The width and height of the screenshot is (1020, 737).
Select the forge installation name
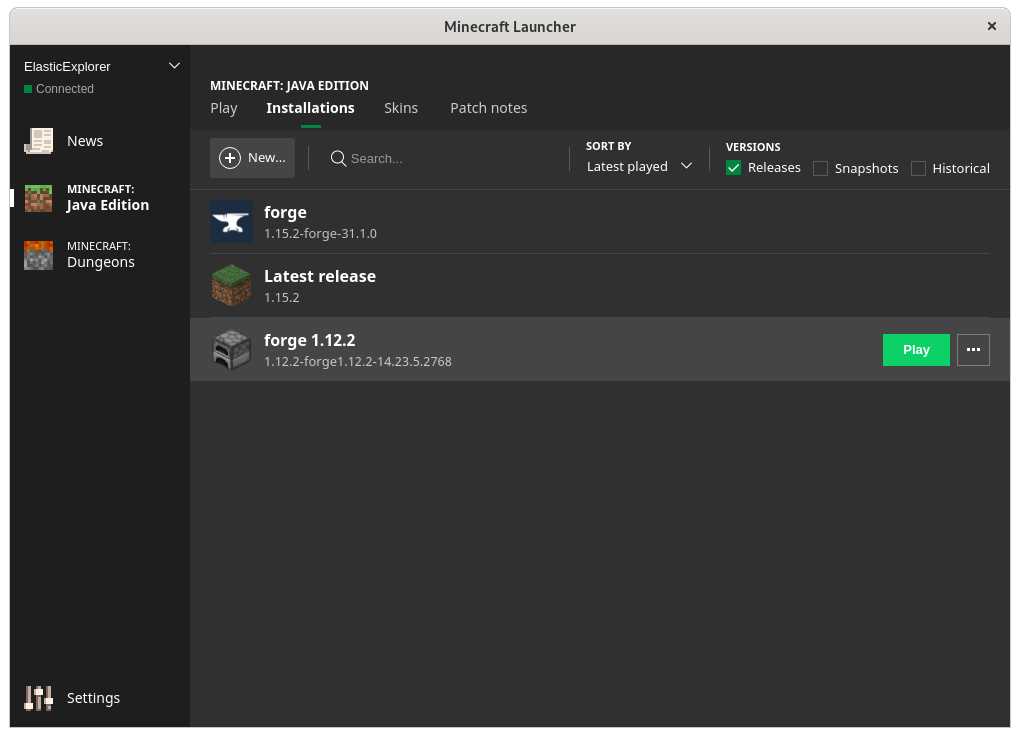tap(285, 213)
